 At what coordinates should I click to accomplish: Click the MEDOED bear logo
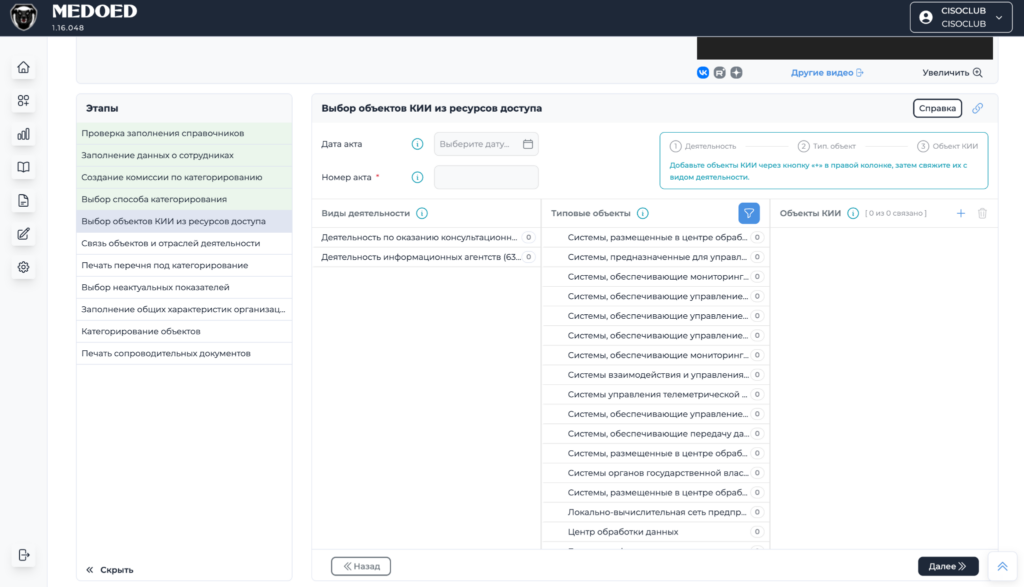pos(24,18)
